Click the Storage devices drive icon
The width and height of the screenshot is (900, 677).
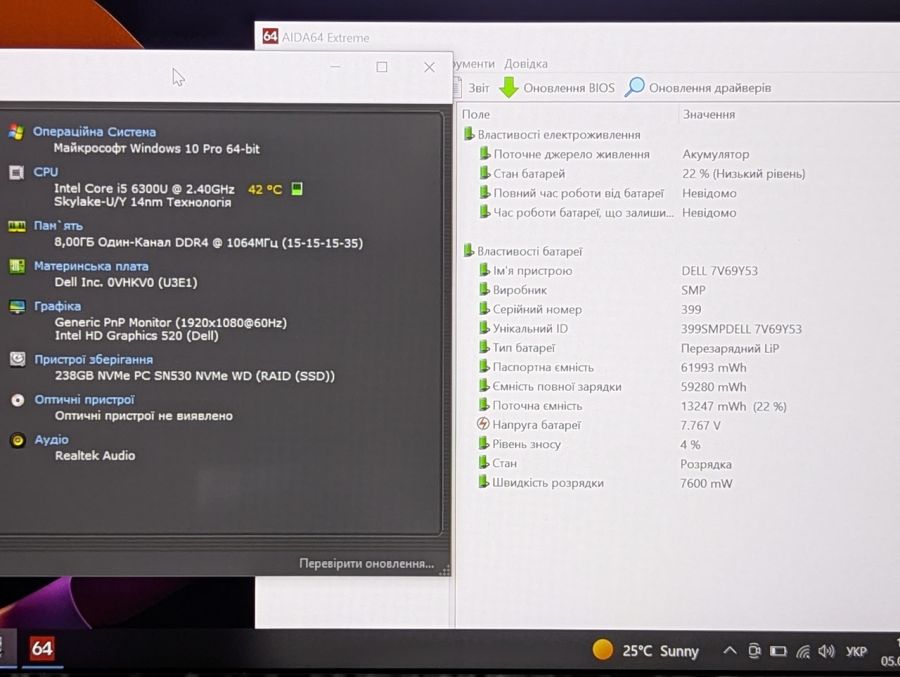[x=18, y=359]
